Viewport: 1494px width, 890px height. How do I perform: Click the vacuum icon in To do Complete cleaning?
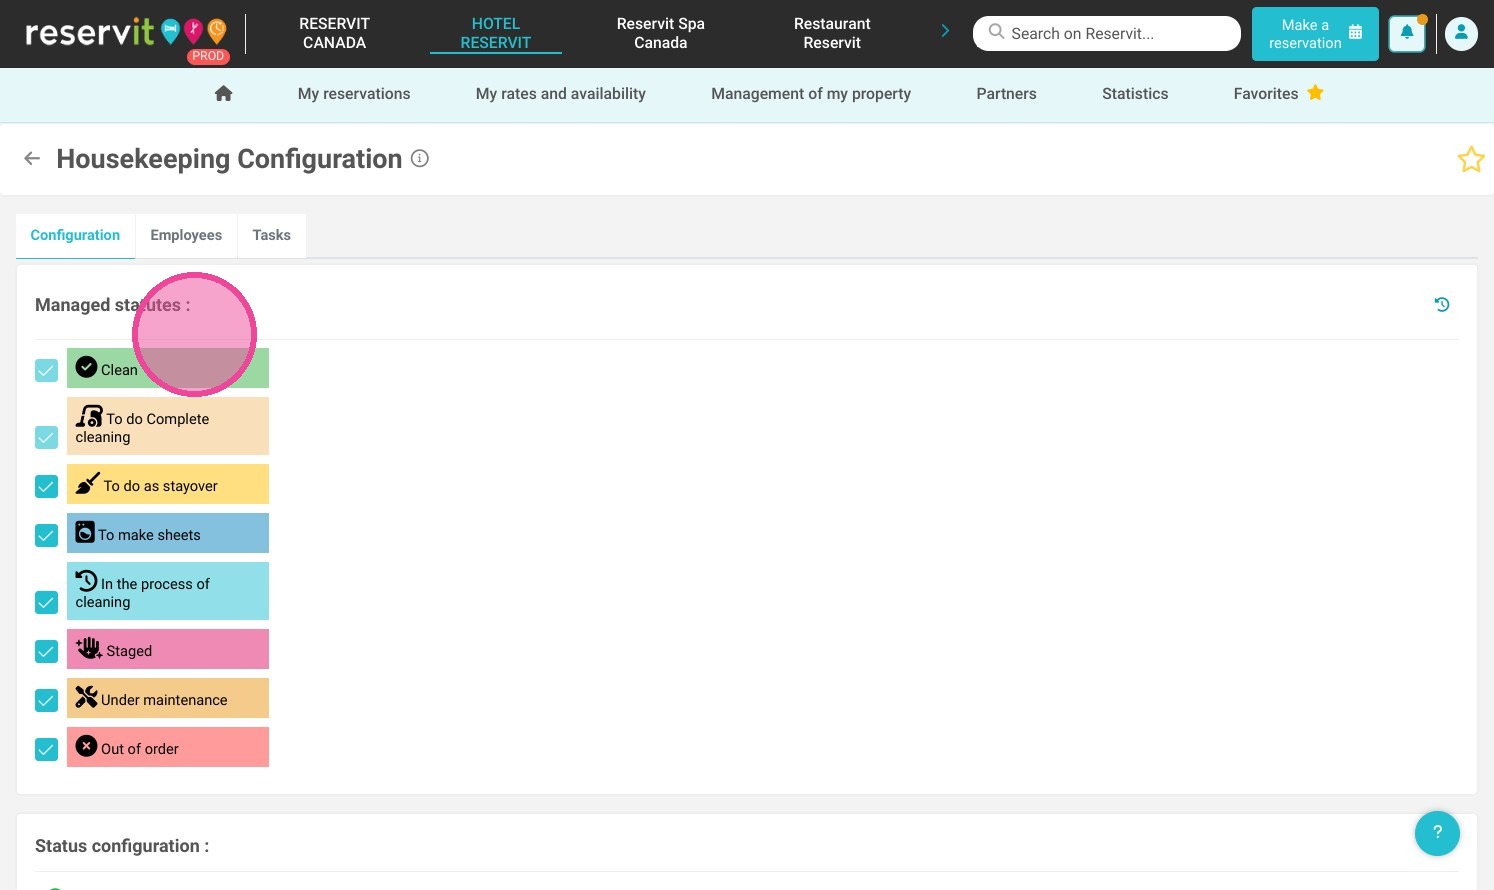pyautogui.click(x=89, y=415)
